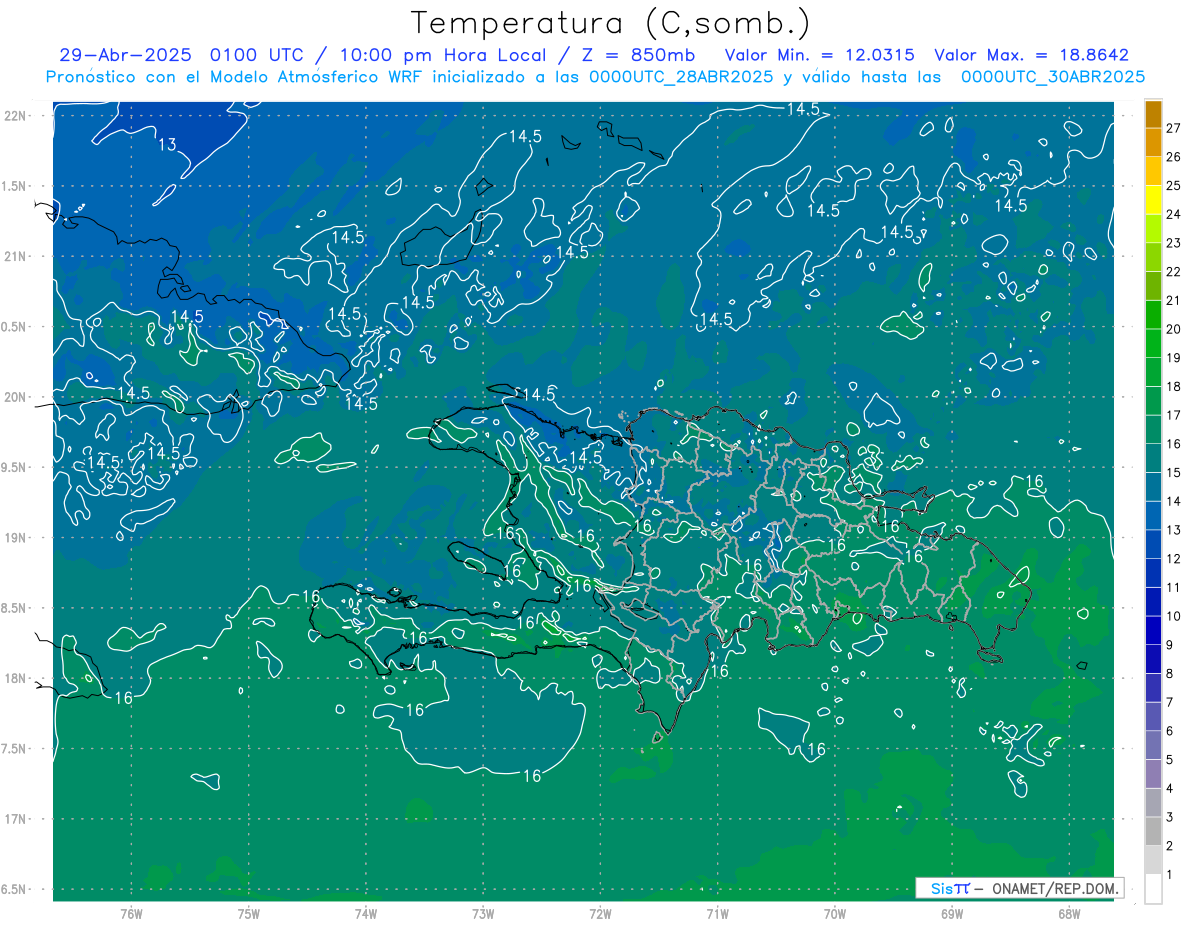Pick white swatch below 1 on color scale
Image resolution: width=1200 pixels, height=927 pixels.
coord(1153,889)
